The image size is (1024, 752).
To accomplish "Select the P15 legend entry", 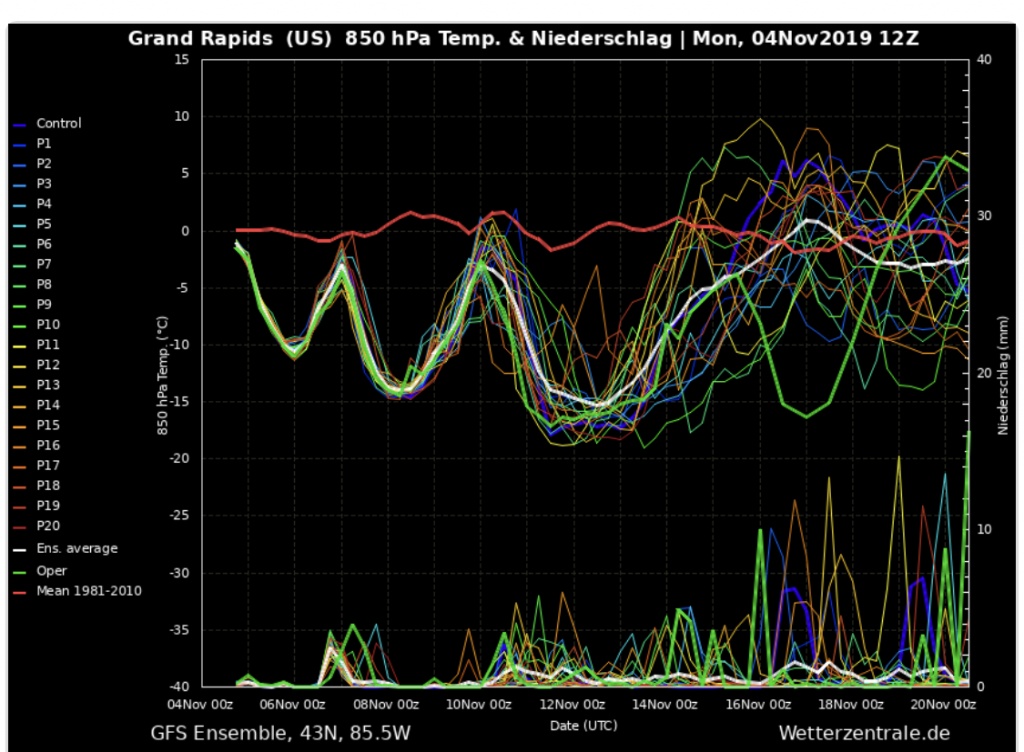I will point(48,425).
